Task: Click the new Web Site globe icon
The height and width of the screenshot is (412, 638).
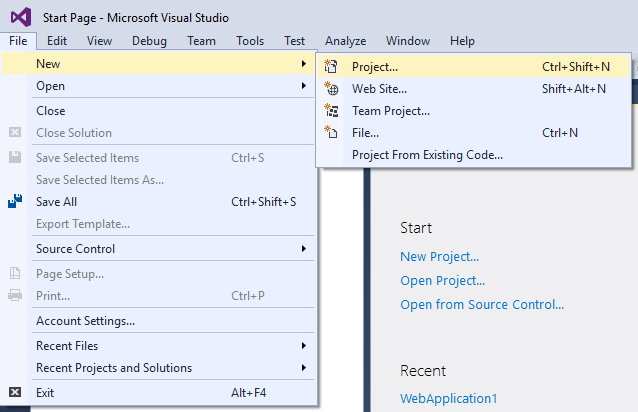Action: pos(331,88)
